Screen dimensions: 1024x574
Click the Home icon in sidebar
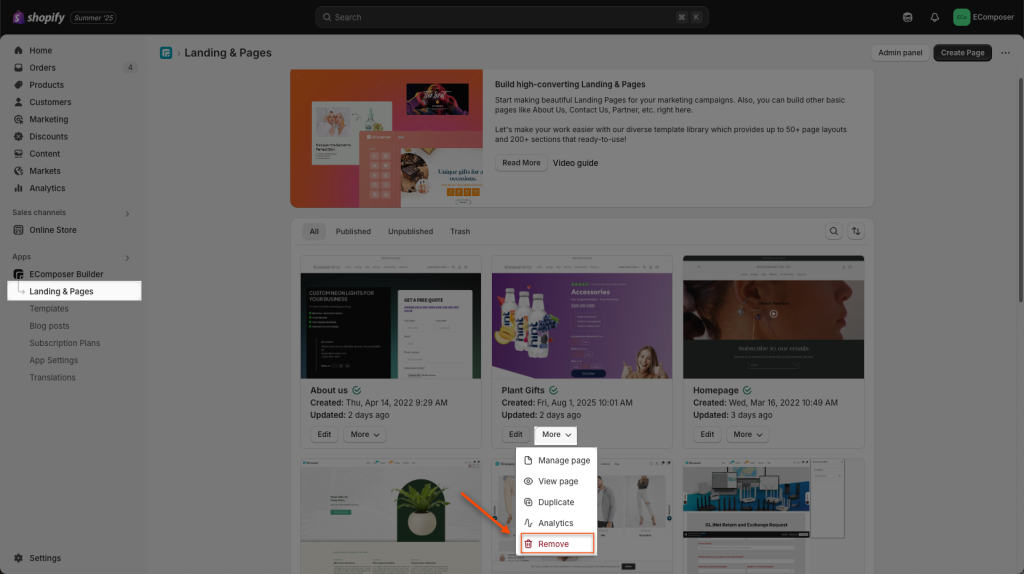pyautogui.click(x=18, y=50)
